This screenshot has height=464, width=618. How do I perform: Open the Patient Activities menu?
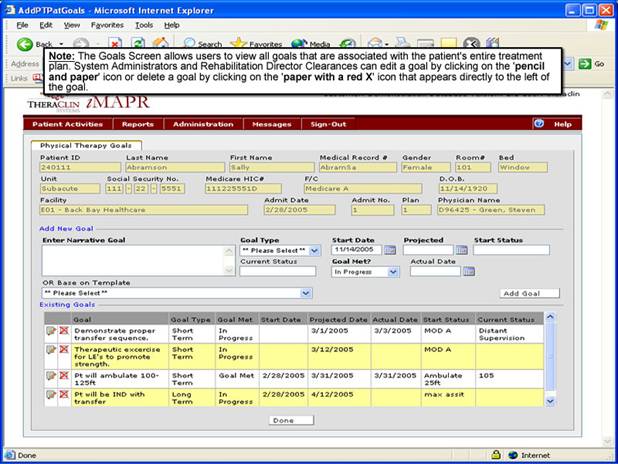[68, 124]
